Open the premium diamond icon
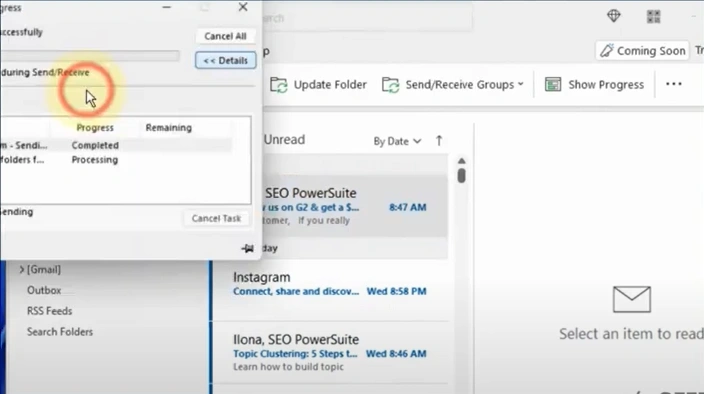This screenshot has height=394, width=704. click(x=613, y=16)
